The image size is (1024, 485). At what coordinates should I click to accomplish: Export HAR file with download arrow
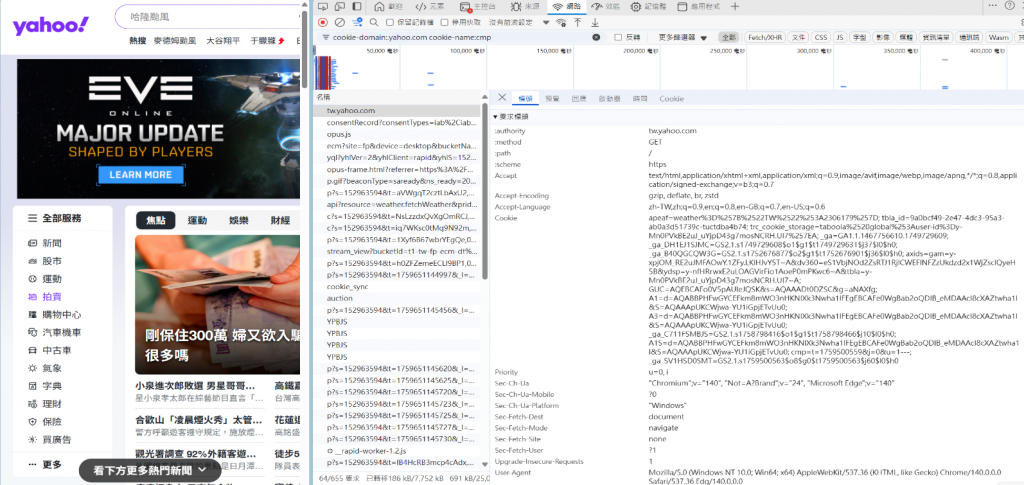(x=595, y=22)
